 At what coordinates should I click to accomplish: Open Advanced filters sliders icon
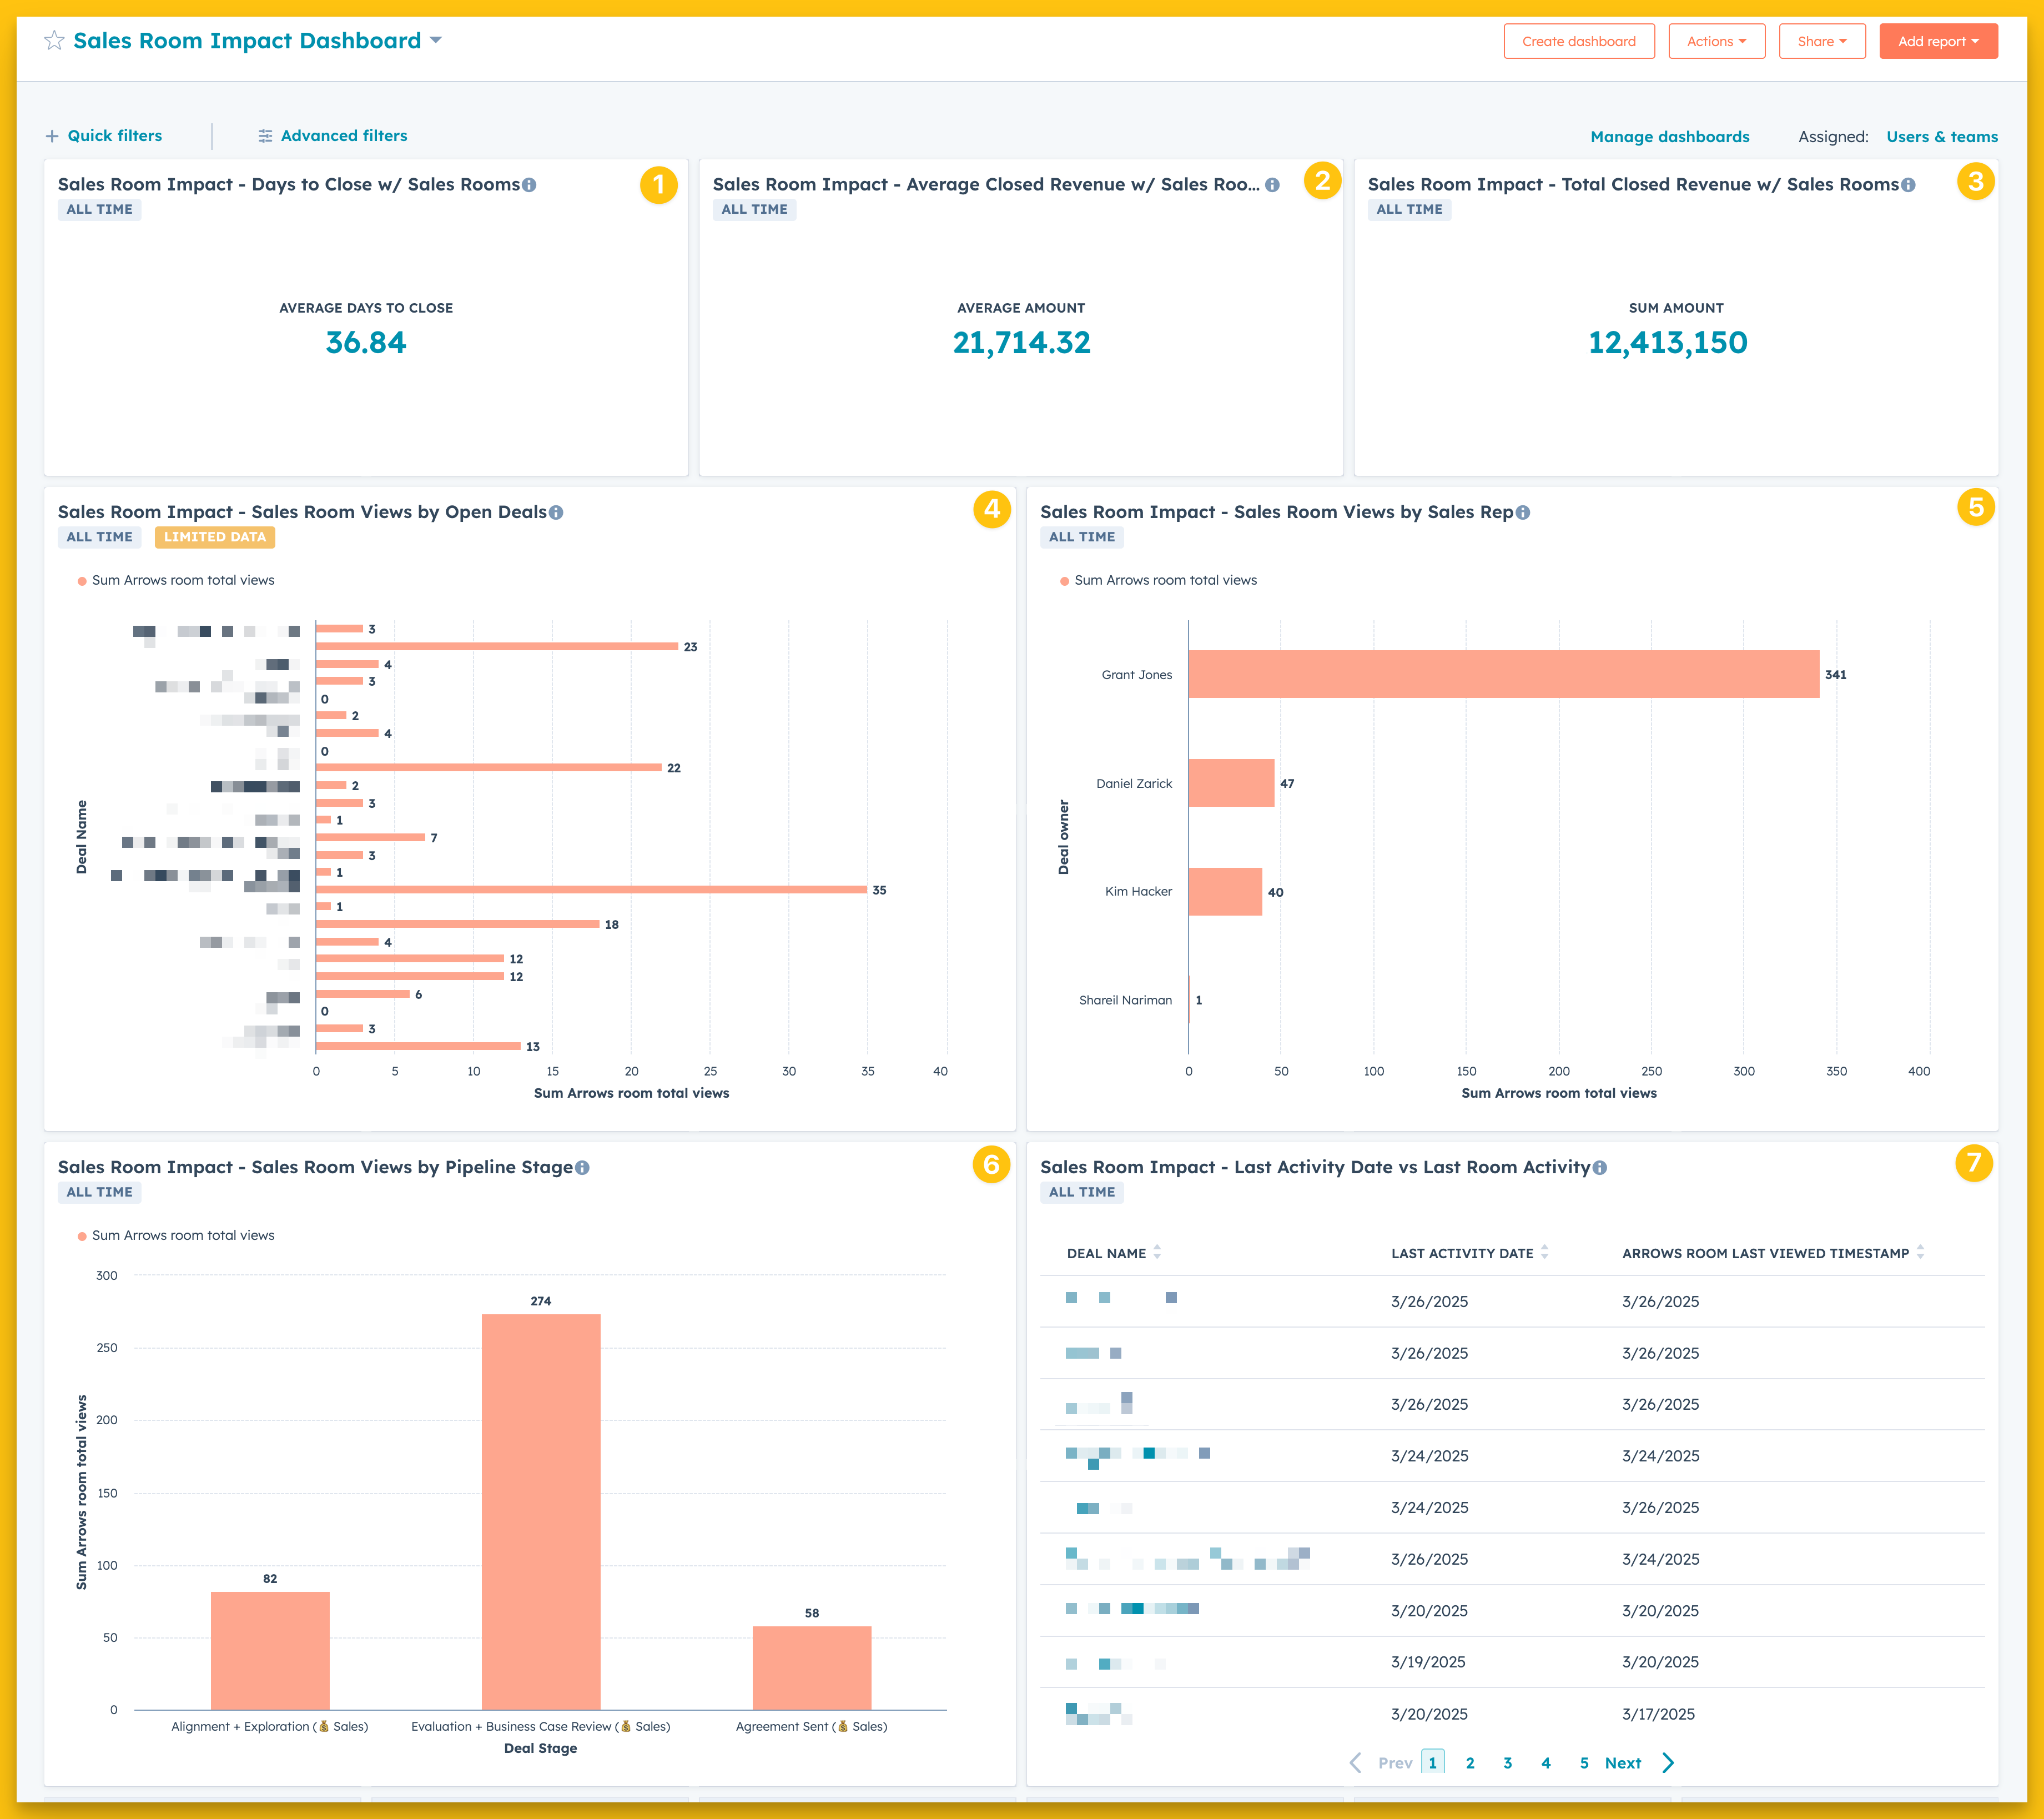pyautogui.click(x=265, y=136)
